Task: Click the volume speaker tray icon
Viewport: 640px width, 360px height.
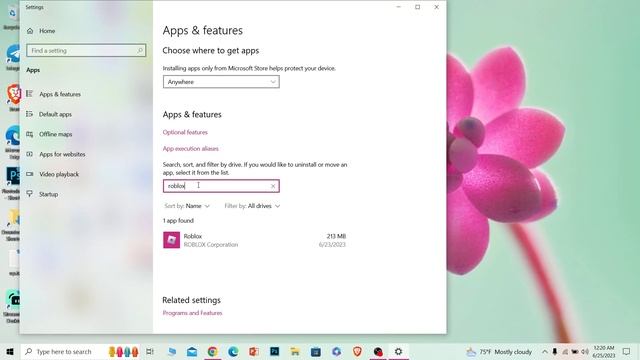Action: tap(585, 351)
